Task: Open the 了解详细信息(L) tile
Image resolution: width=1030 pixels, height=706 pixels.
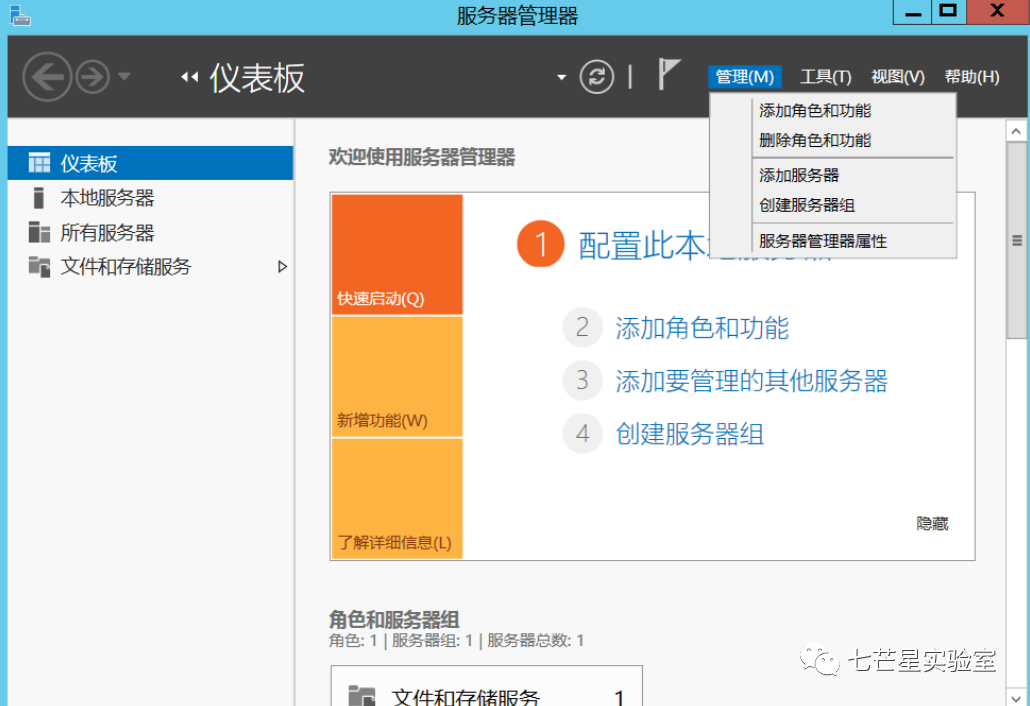Action: click(x=397, y=499)
